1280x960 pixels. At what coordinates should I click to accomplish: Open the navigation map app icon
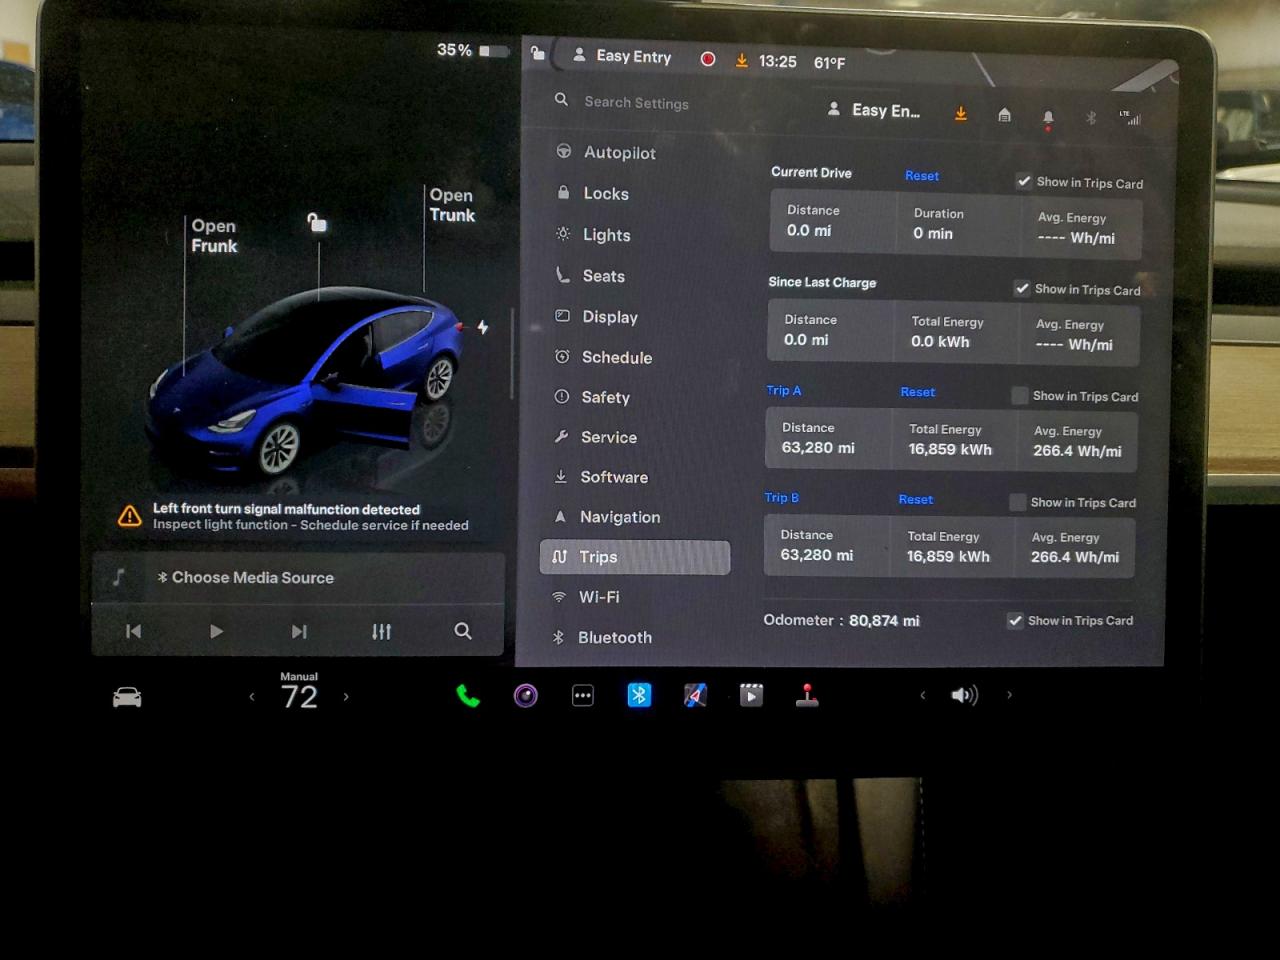695,694
